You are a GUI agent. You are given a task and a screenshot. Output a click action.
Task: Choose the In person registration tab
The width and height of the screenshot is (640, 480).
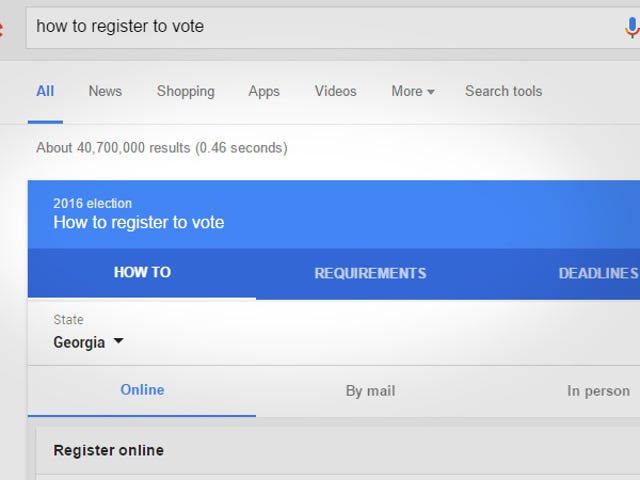(x=598, y=391)
